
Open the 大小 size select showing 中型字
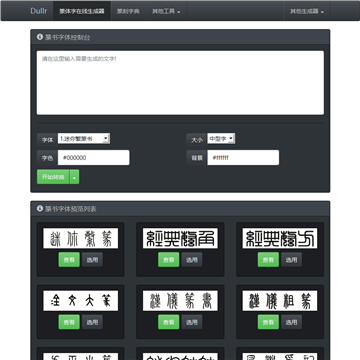(221, 139)
